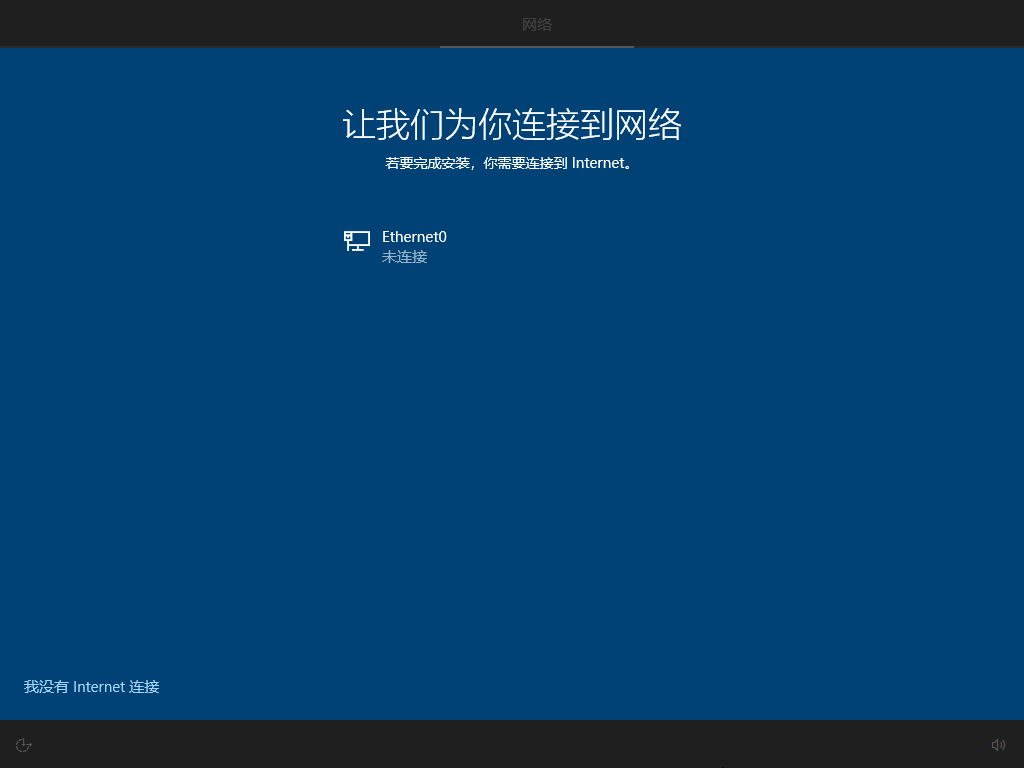Select the 网络 tab at top
This screenshot has height=768, width=1024.
click(537, 25)
